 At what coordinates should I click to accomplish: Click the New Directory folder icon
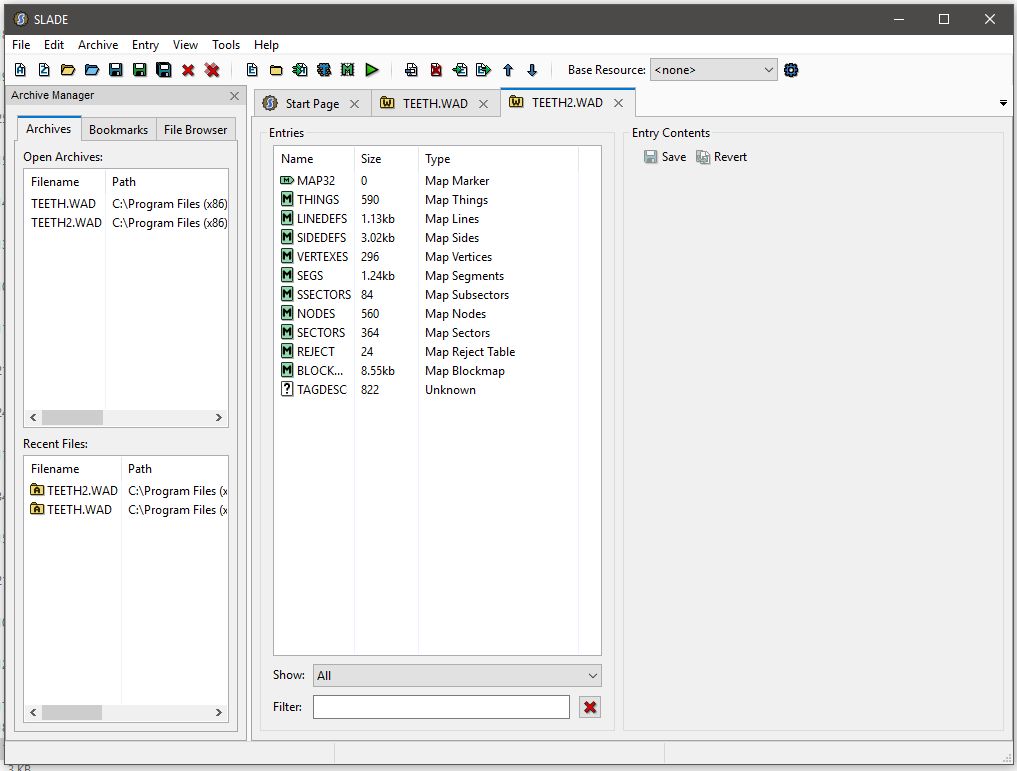coord(276,70)
